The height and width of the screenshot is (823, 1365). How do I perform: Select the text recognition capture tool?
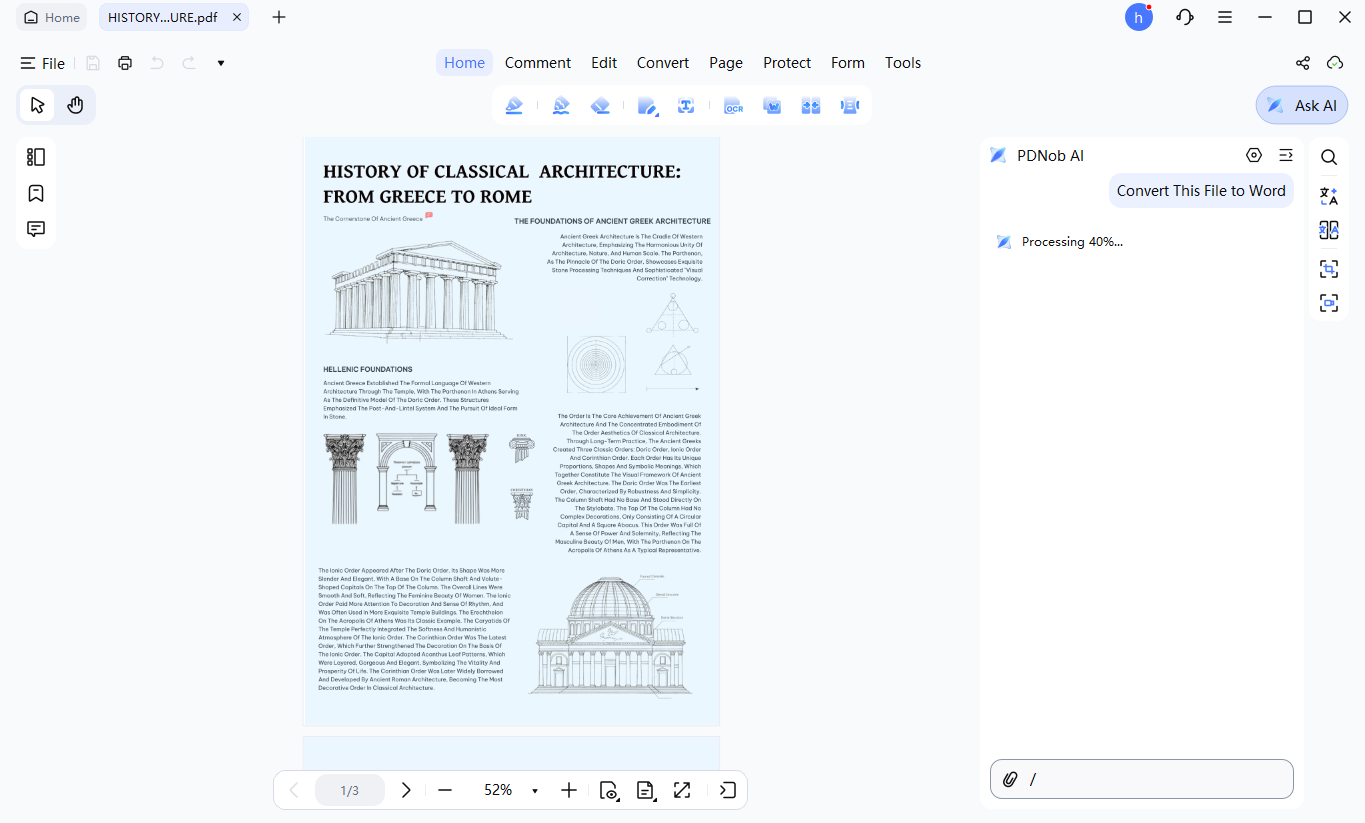click(x=686, y=105)
